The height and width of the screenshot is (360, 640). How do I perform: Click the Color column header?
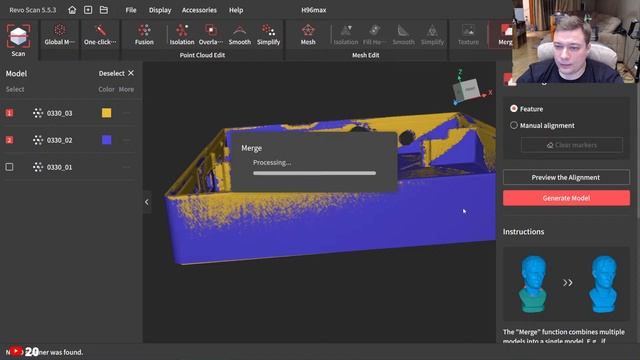106,89
